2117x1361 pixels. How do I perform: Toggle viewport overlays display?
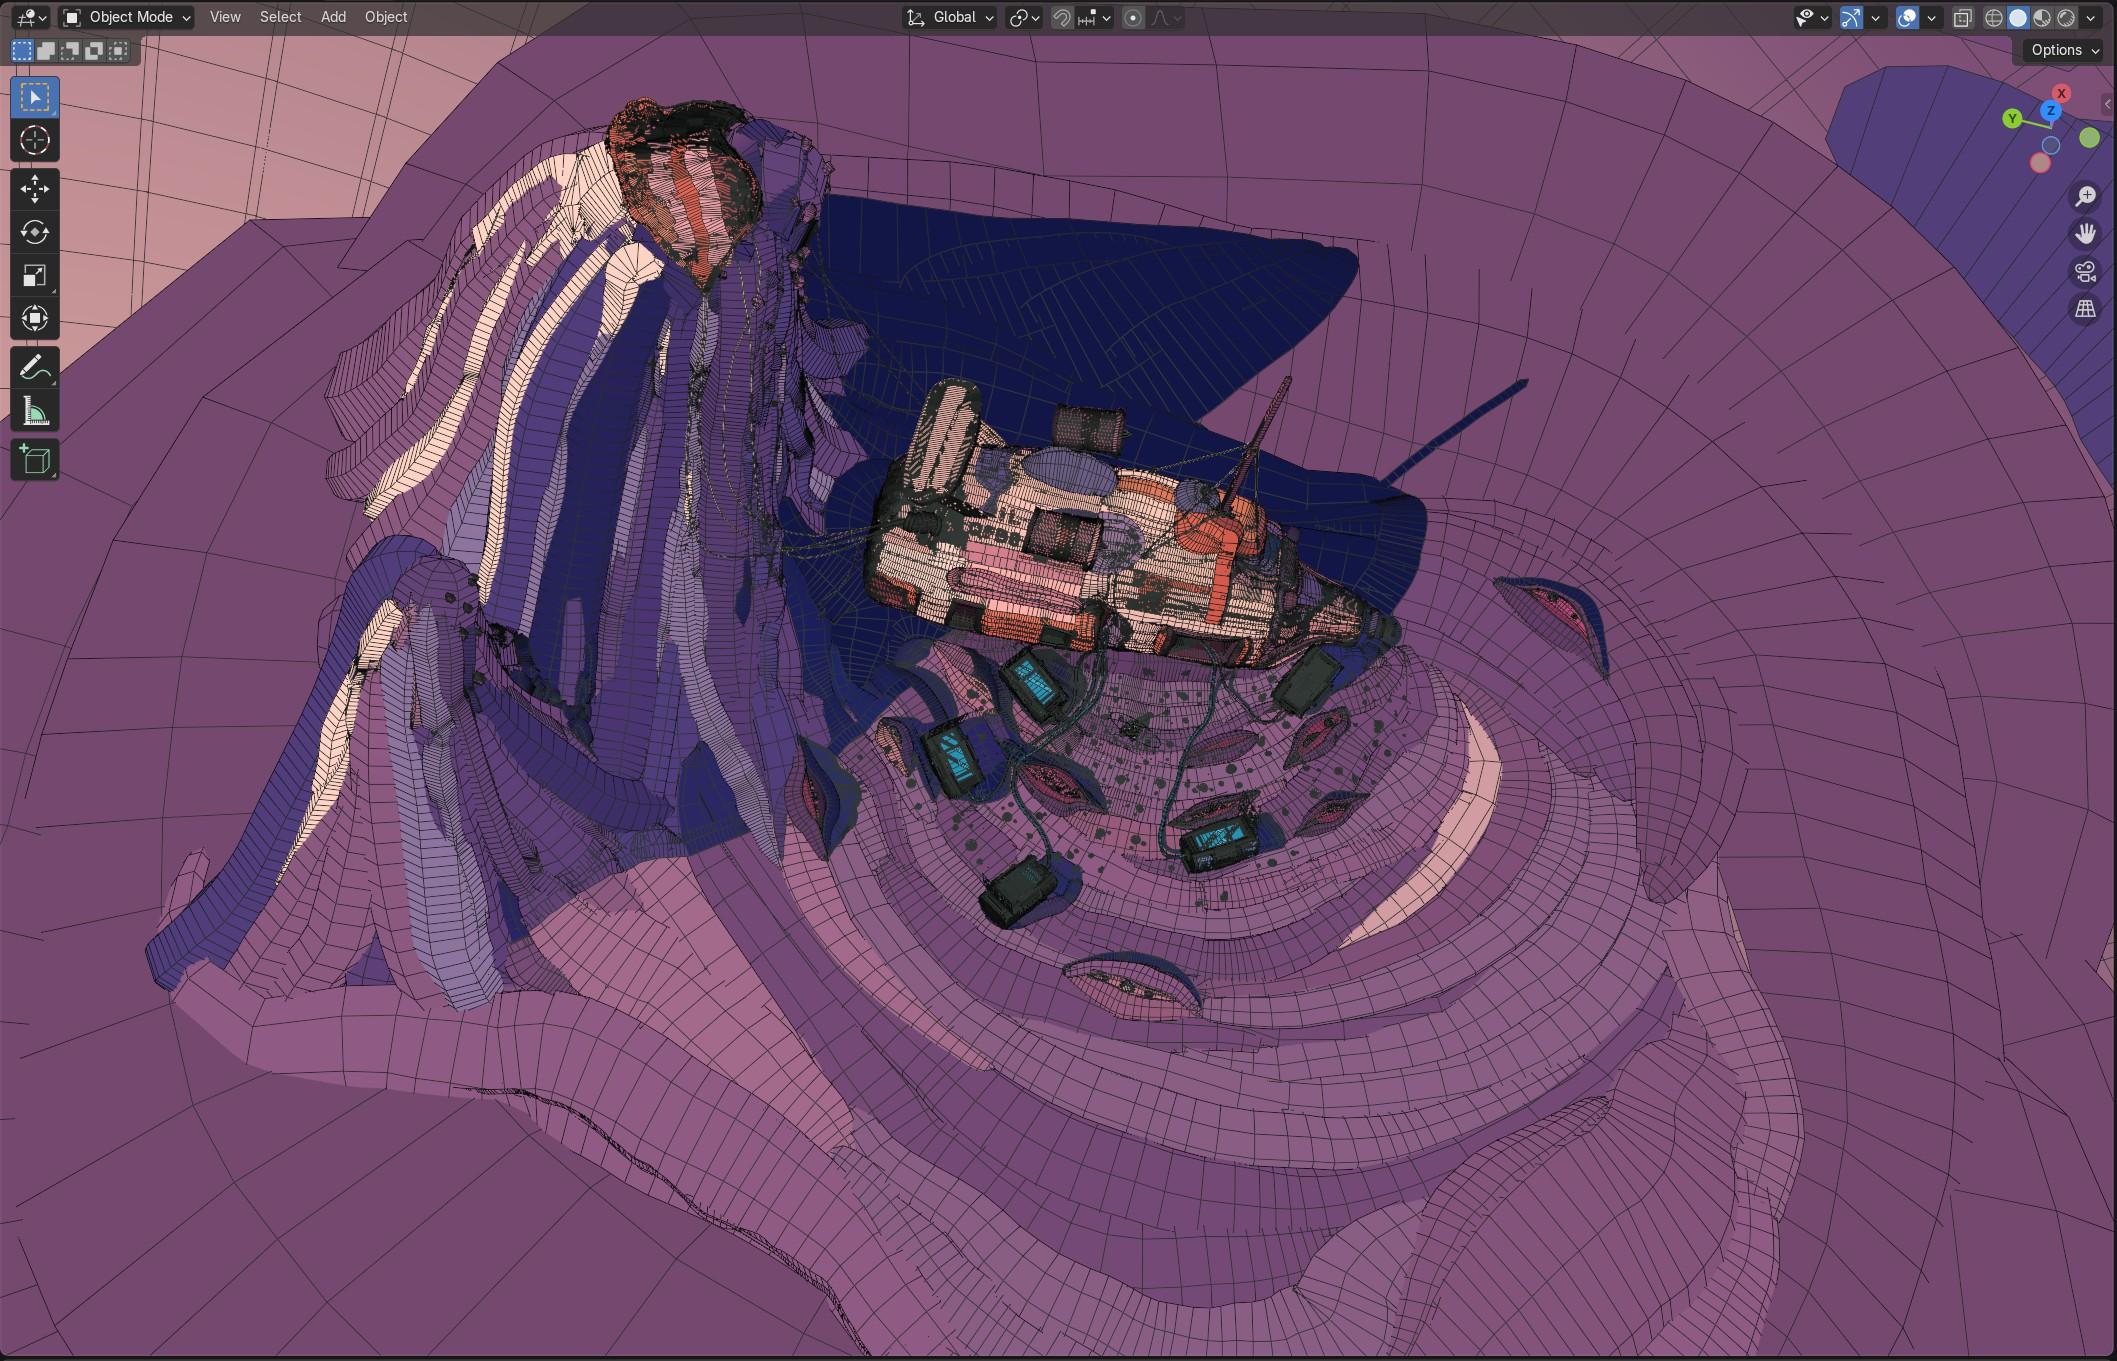(x=1907, y=18)
